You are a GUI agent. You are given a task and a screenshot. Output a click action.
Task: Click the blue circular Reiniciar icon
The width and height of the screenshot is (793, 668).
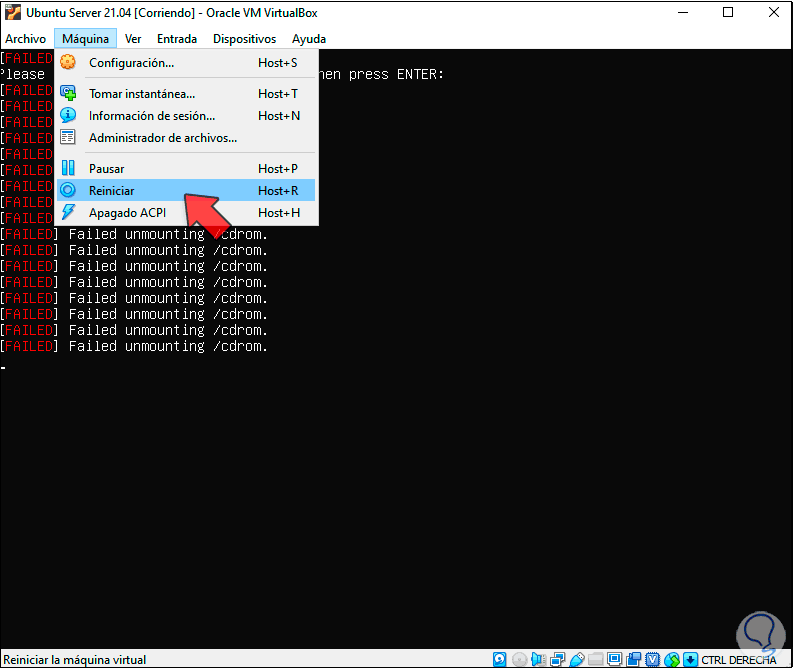[68, 190]
